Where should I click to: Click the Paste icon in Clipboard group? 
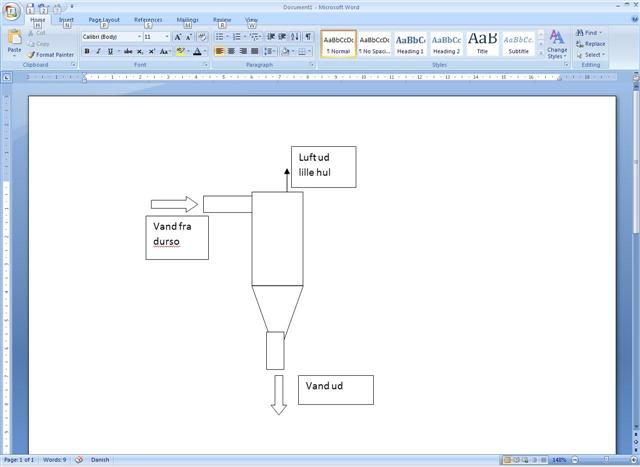pos(14,40)
